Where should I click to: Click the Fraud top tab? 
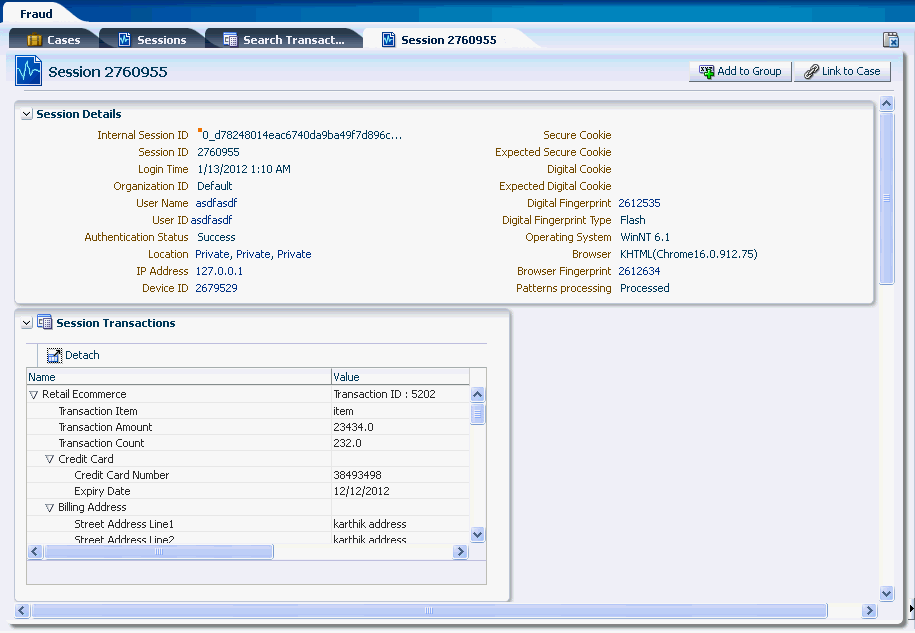pos(36,13)
